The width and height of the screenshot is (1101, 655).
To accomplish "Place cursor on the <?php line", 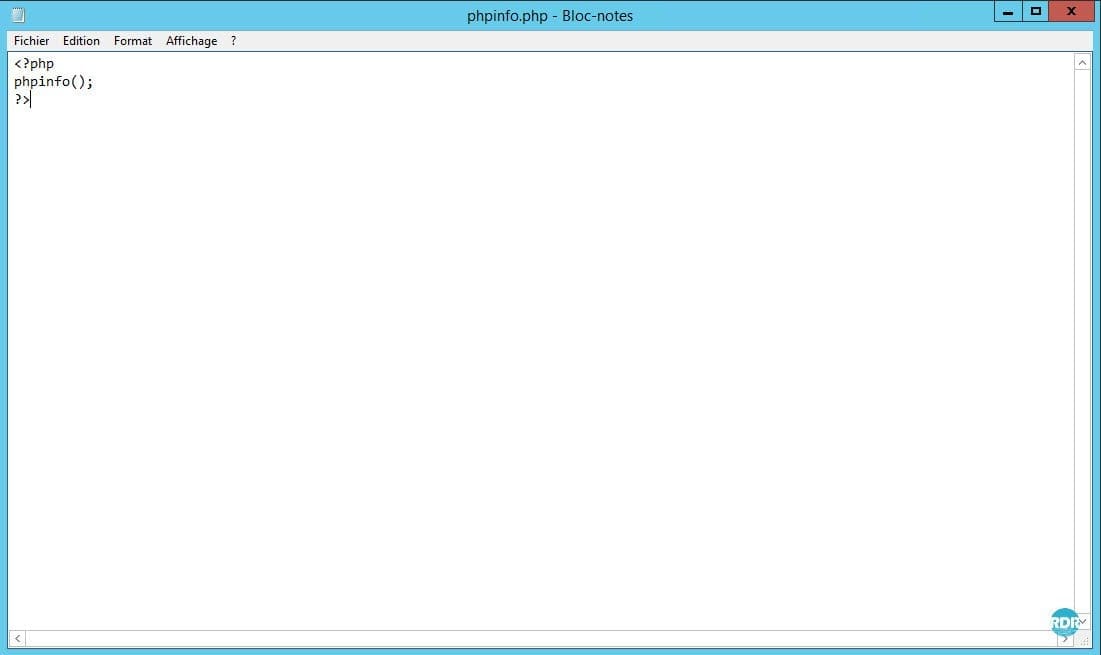I will pyautogui.click(x=34, y=63).
